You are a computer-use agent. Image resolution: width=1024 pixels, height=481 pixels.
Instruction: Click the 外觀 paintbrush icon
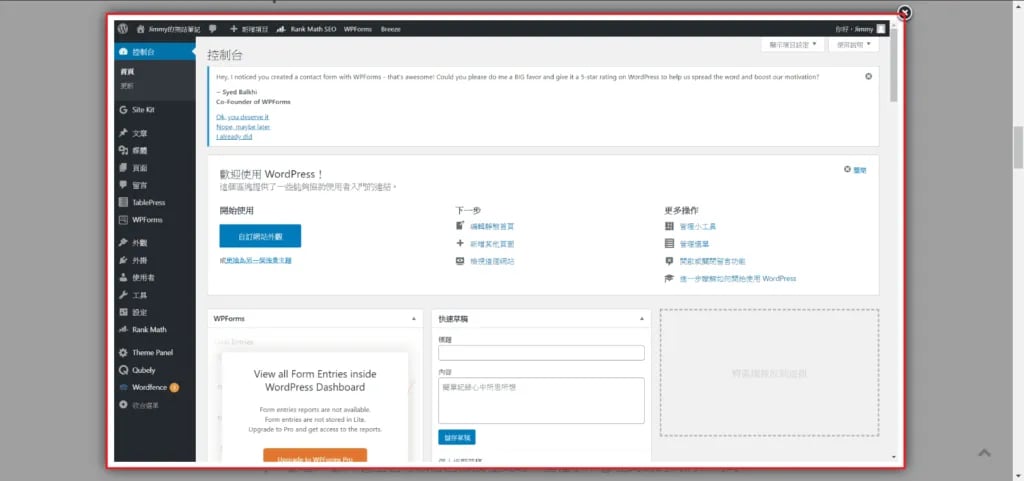coord(123,243)
